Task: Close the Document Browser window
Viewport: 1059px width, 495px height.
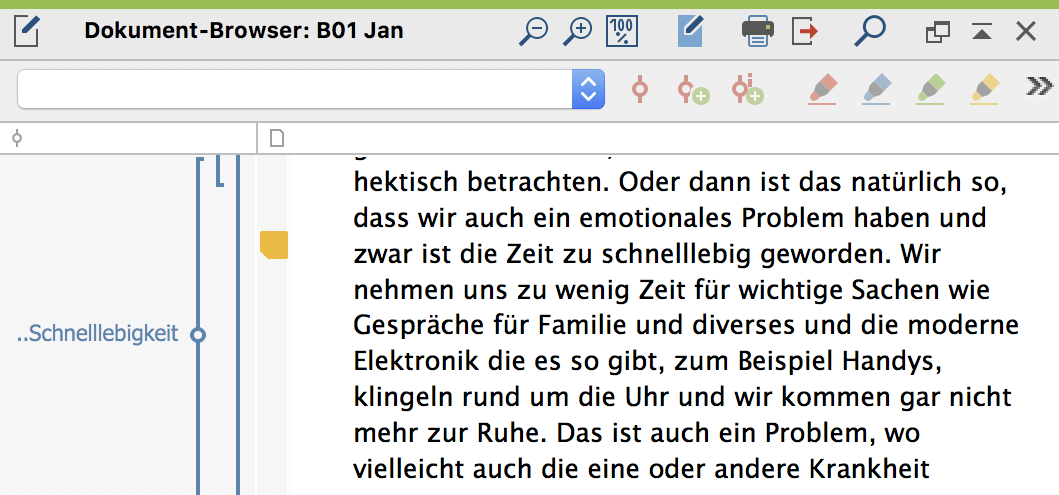Action: pos(1025,31)
